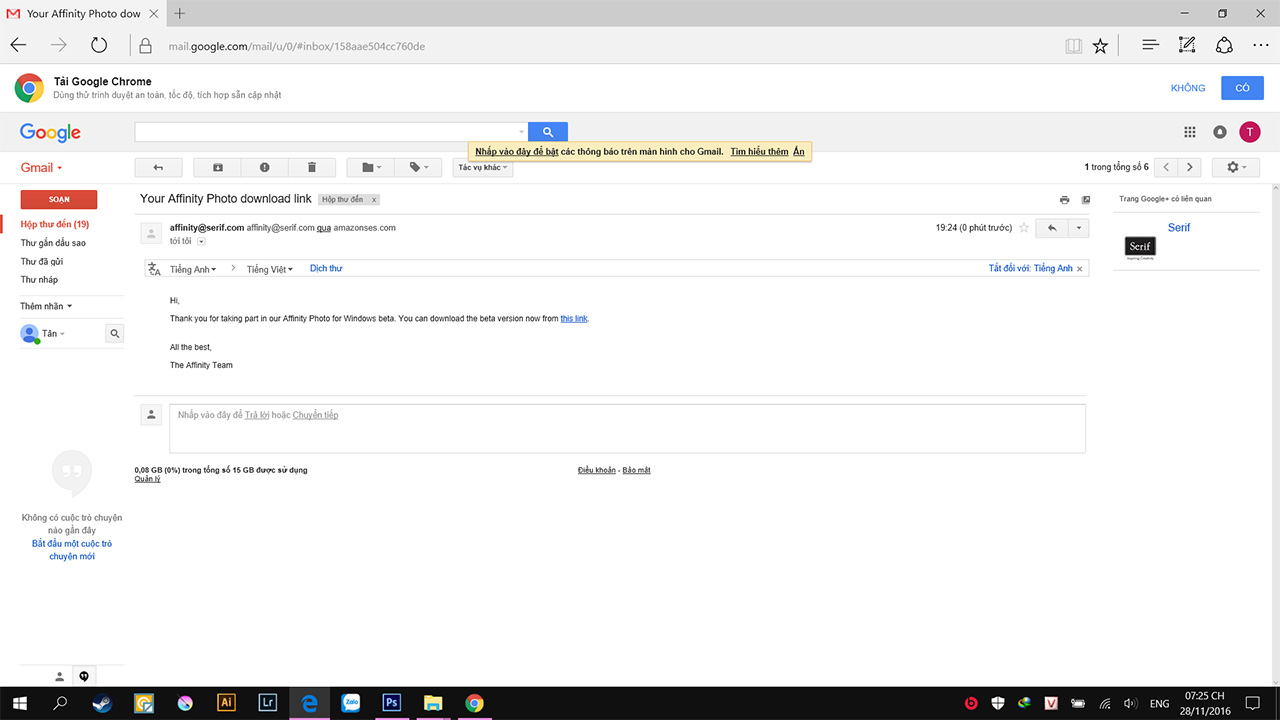Open search options arrow in search box
1280x720 pixels.
coord(521,132)
